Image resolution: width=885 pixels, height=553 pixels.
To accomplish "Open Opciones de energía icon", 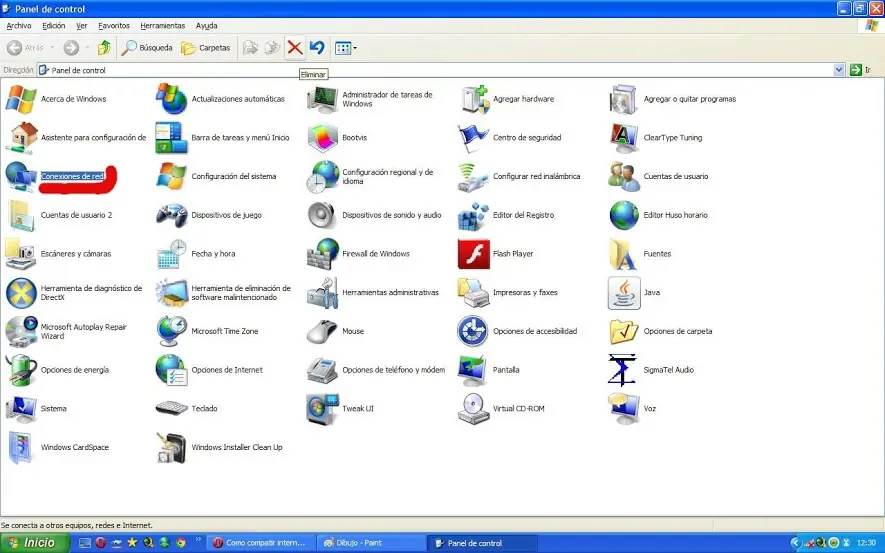I will coord(21,370).
